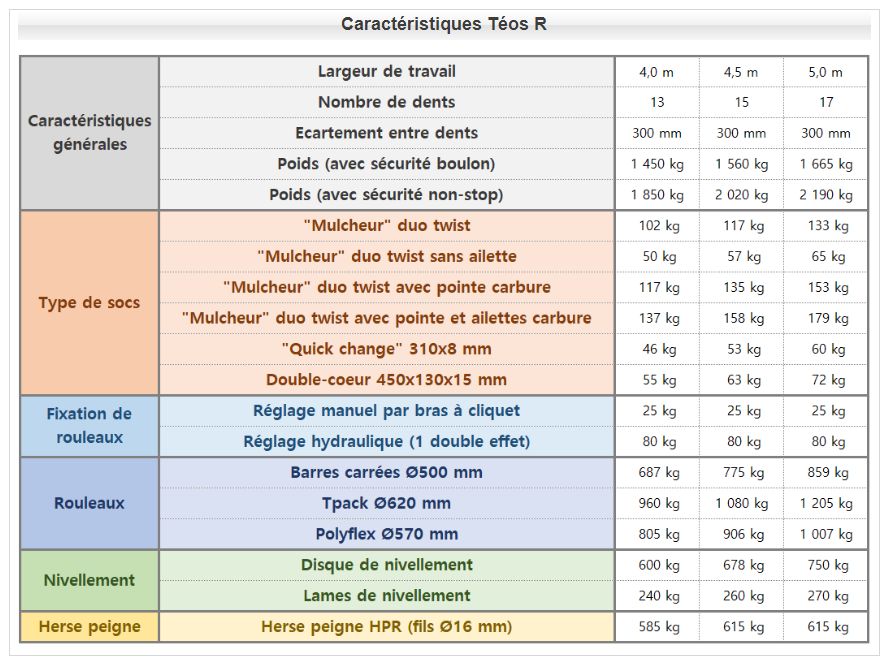
Task: Select the 2 190 kg weight cell
Action: [825, 195]
